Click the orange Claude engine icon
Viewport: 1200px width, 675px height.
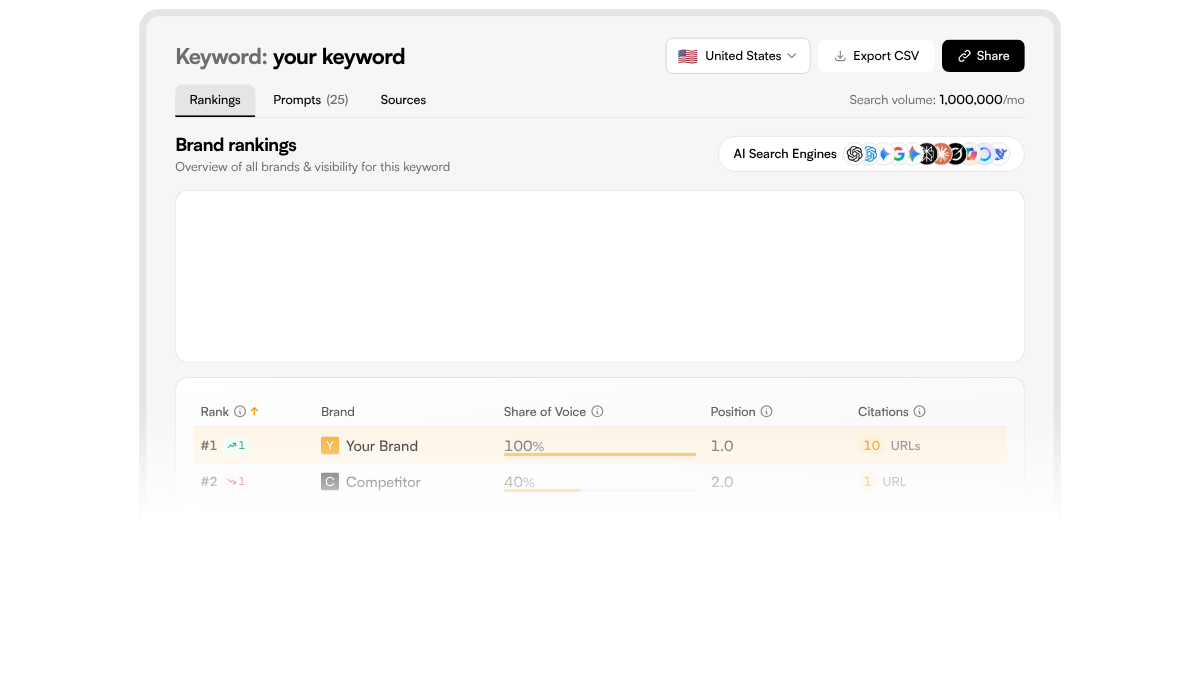pos(943,154)
